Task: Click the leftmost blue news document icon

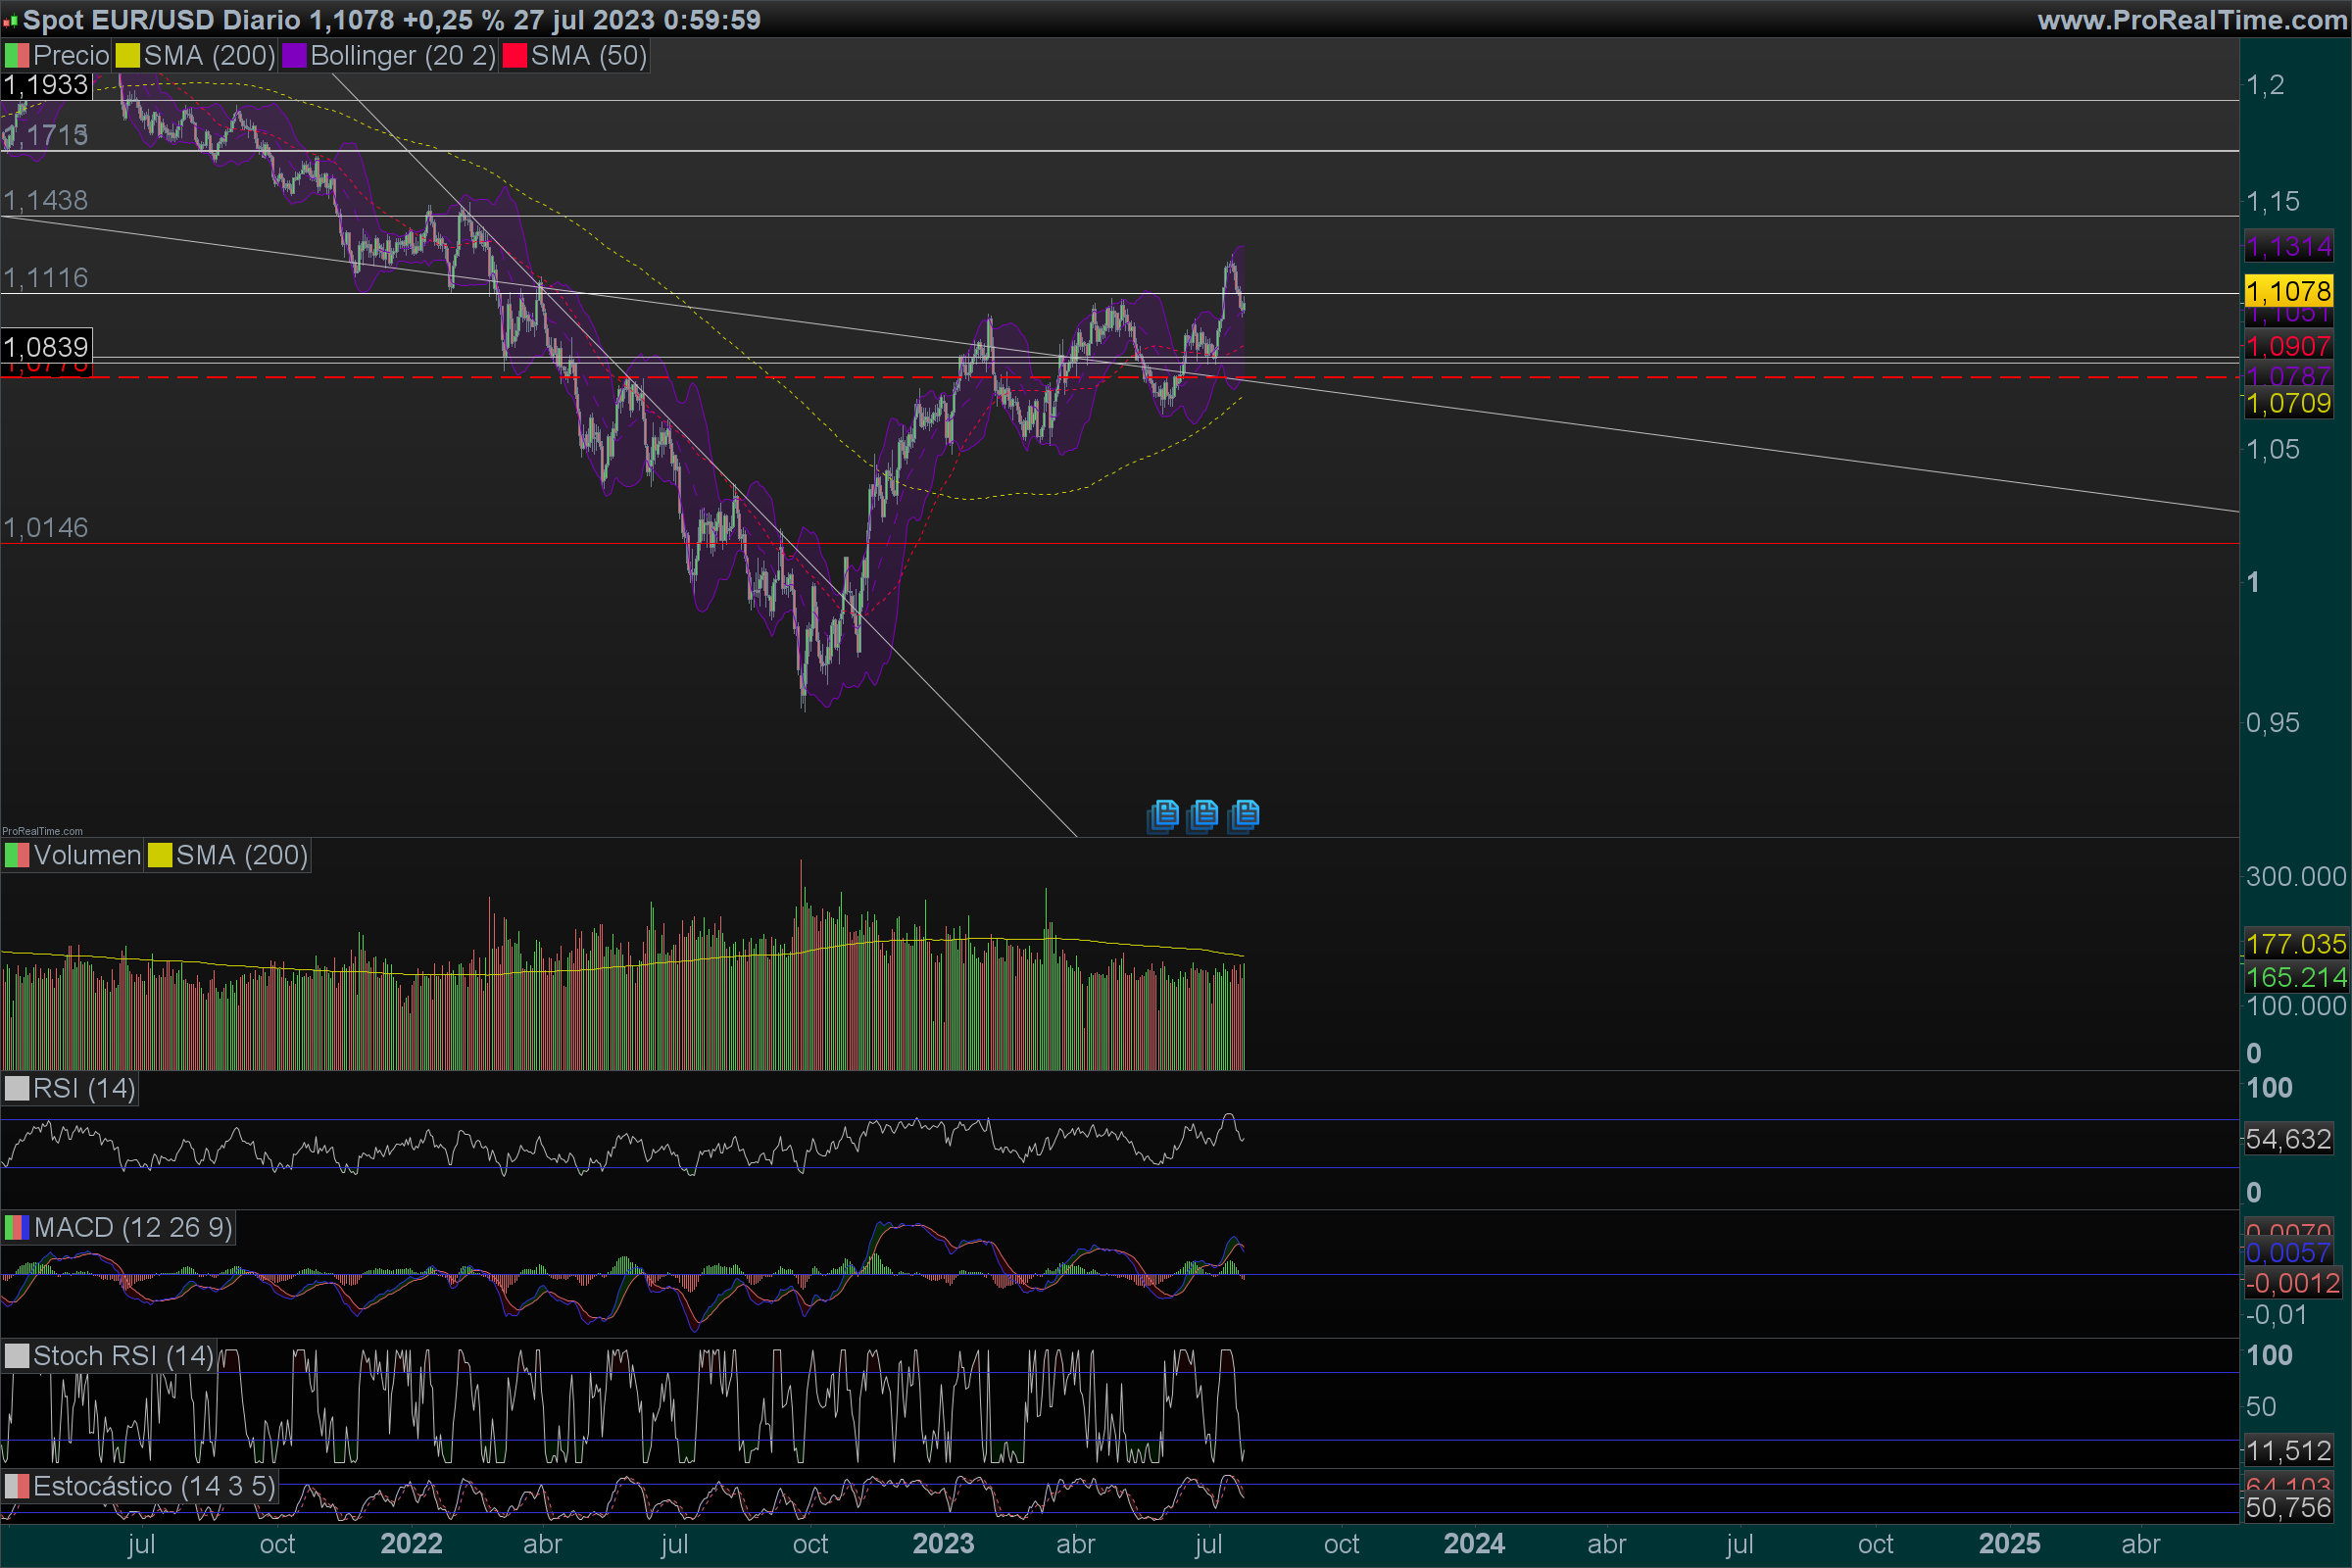Action: click(1164, 815)
